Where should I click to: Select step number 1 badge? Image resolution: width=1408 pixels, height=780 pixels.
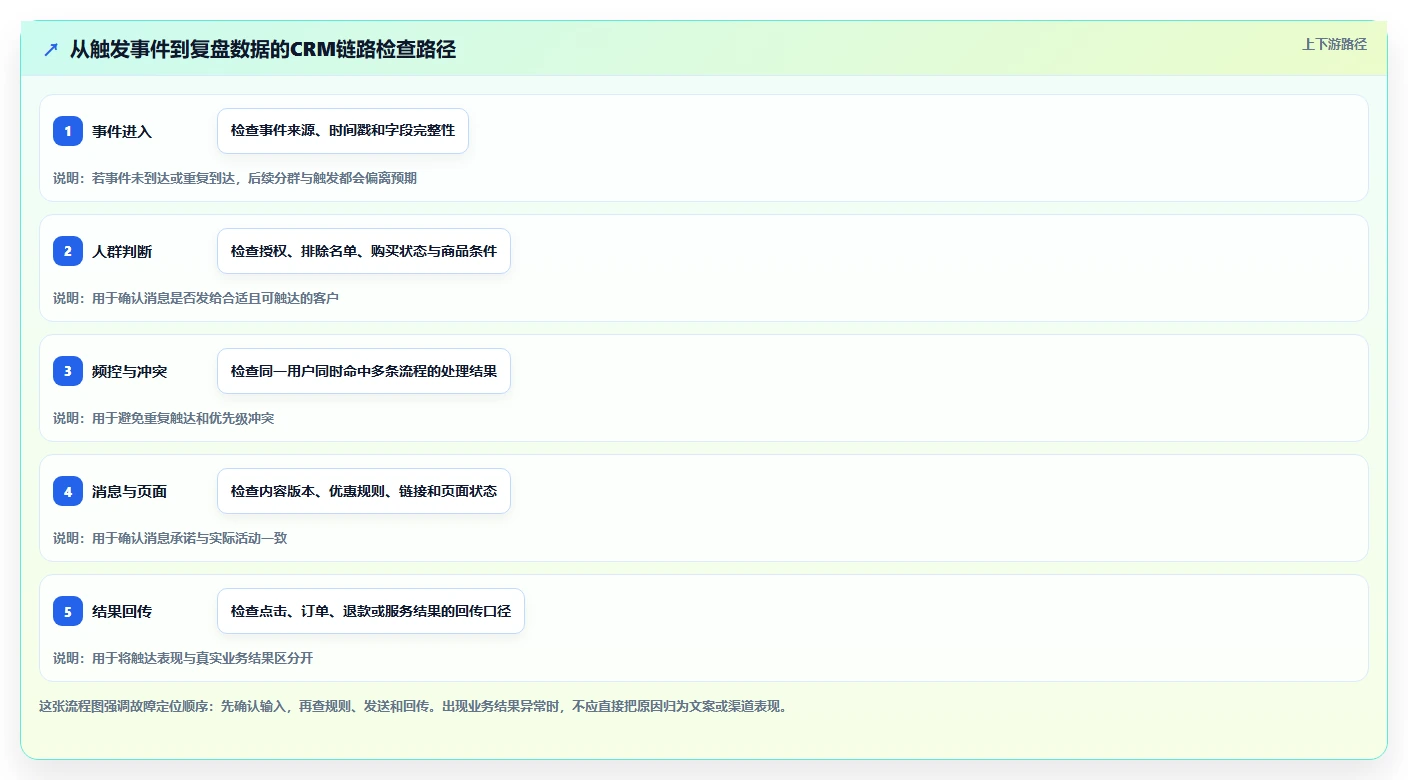(x=68, y=131)
